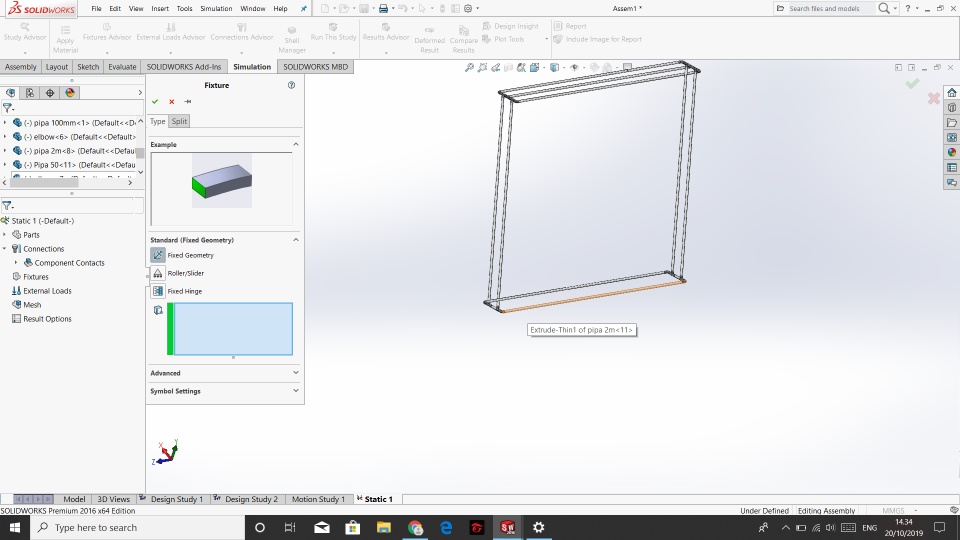Click the Print icon in top toolbar

pos(383,9)
